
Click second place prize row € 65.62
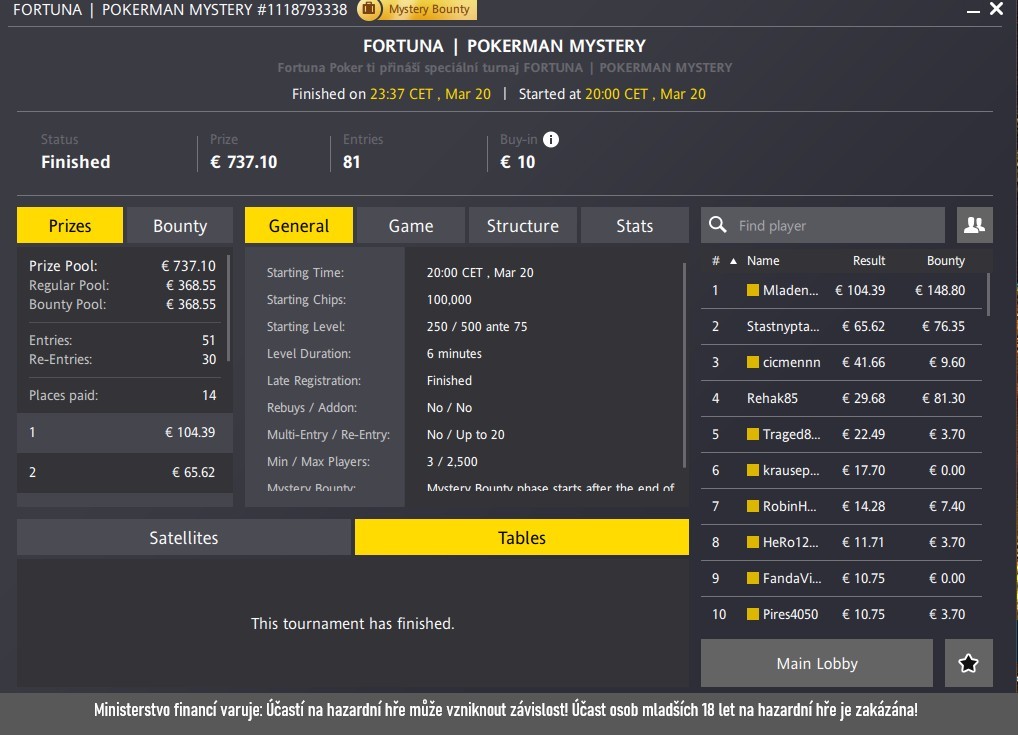(x=125, y=472)
